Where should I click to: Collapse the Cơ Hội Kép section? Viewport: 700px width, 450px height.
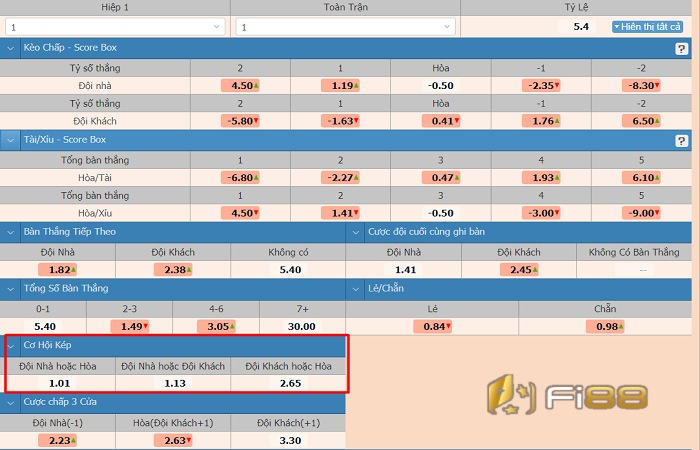10,346
